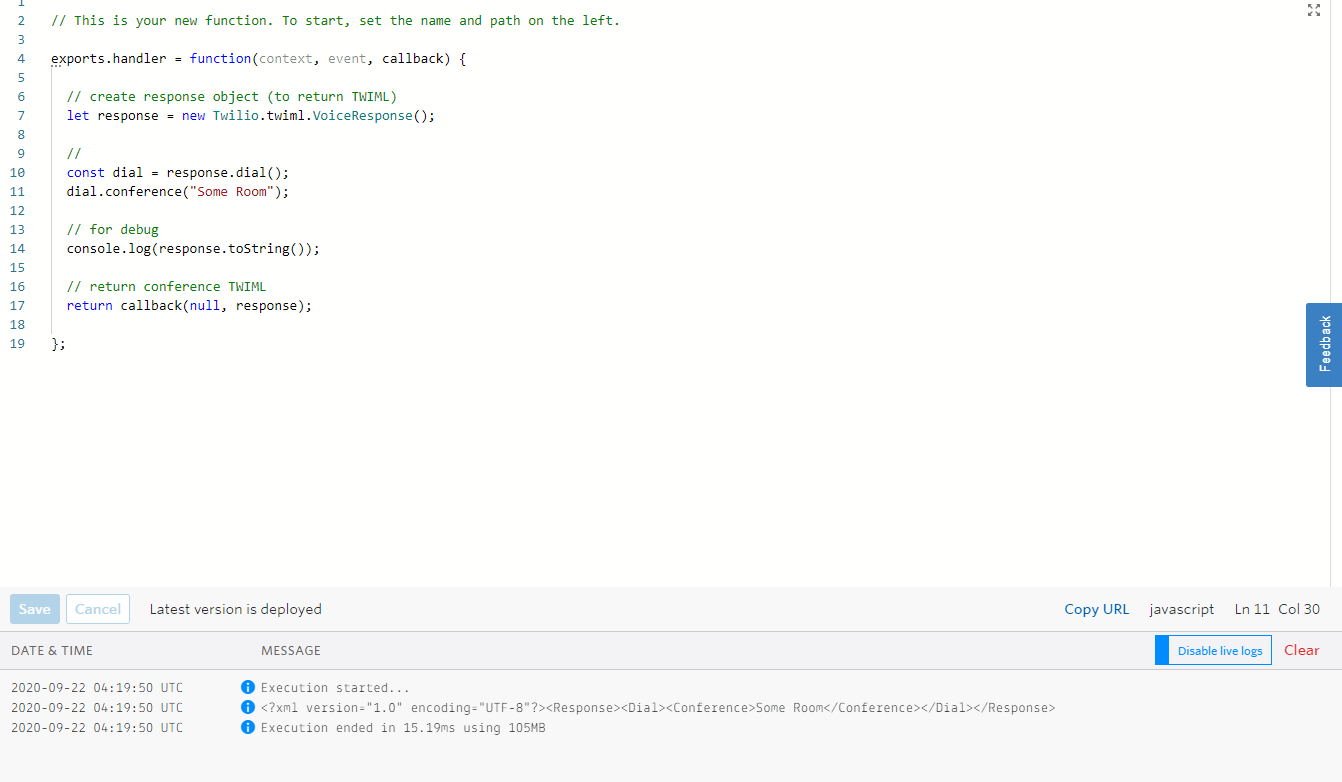Select the XML Response log message
The width and height of the screenshot is (1342, 782).
pyautogui.click(x=658, y=708)
